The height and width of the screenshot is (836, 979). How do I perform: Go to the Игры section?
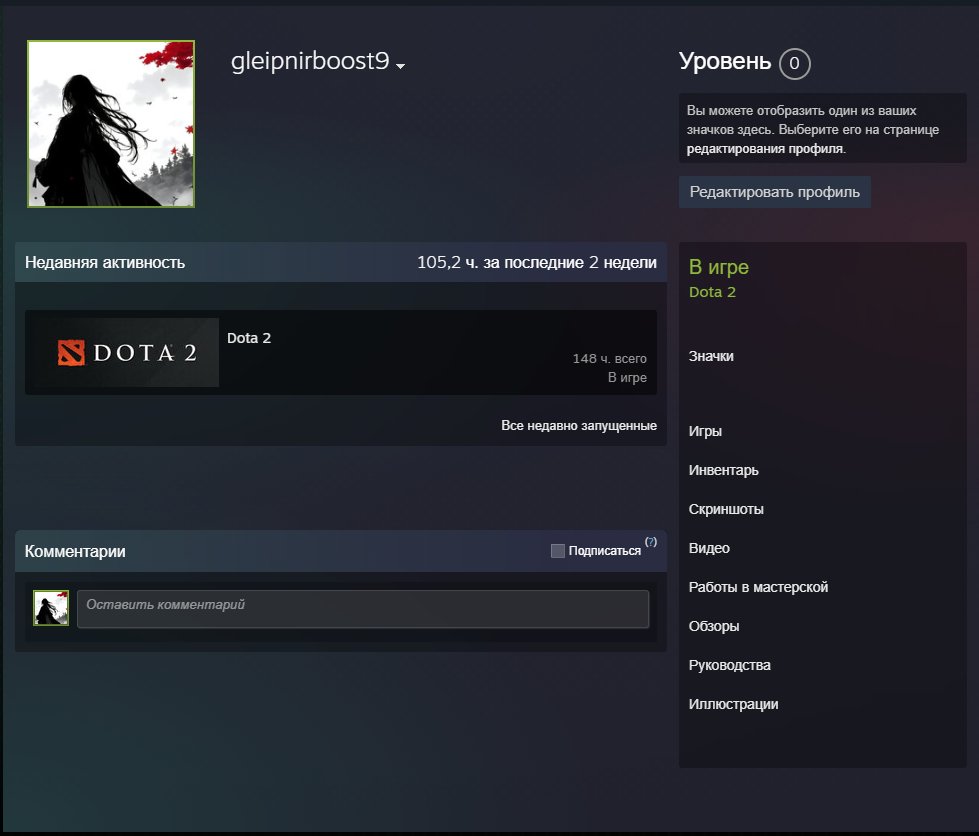coord(705,431)
